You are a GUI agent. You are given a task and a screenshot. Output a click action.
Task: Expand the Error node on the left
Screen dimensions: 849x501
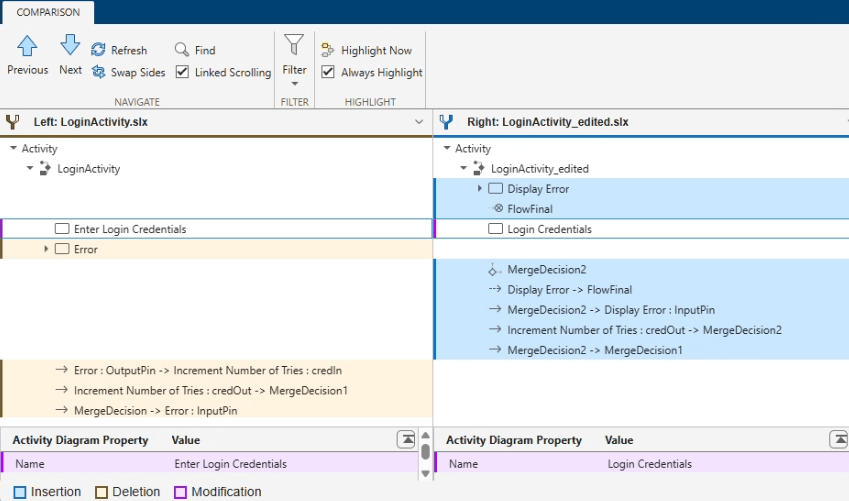click(x=46, y=249)
